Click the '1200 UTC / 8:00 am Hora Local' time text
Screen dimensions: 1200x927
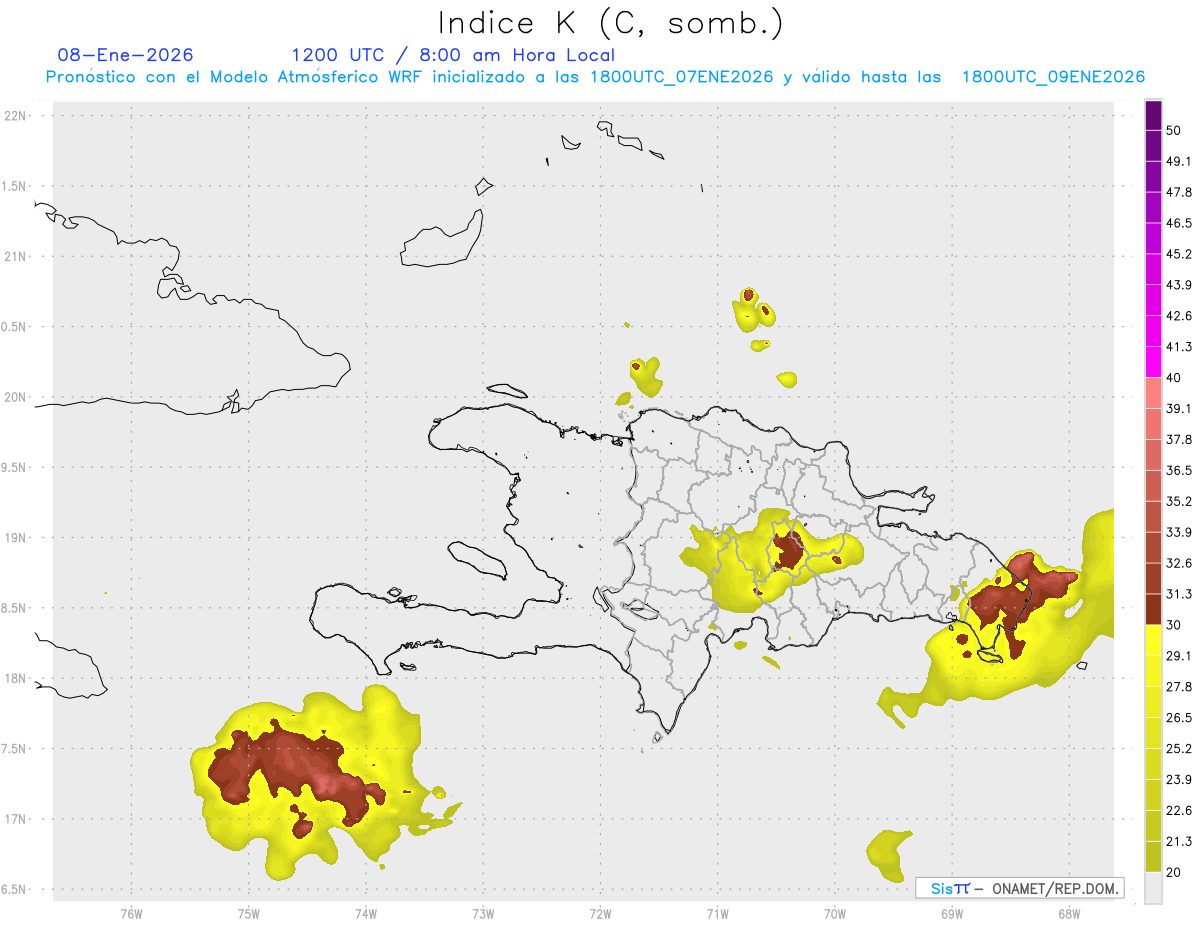(x=453, y=55)
